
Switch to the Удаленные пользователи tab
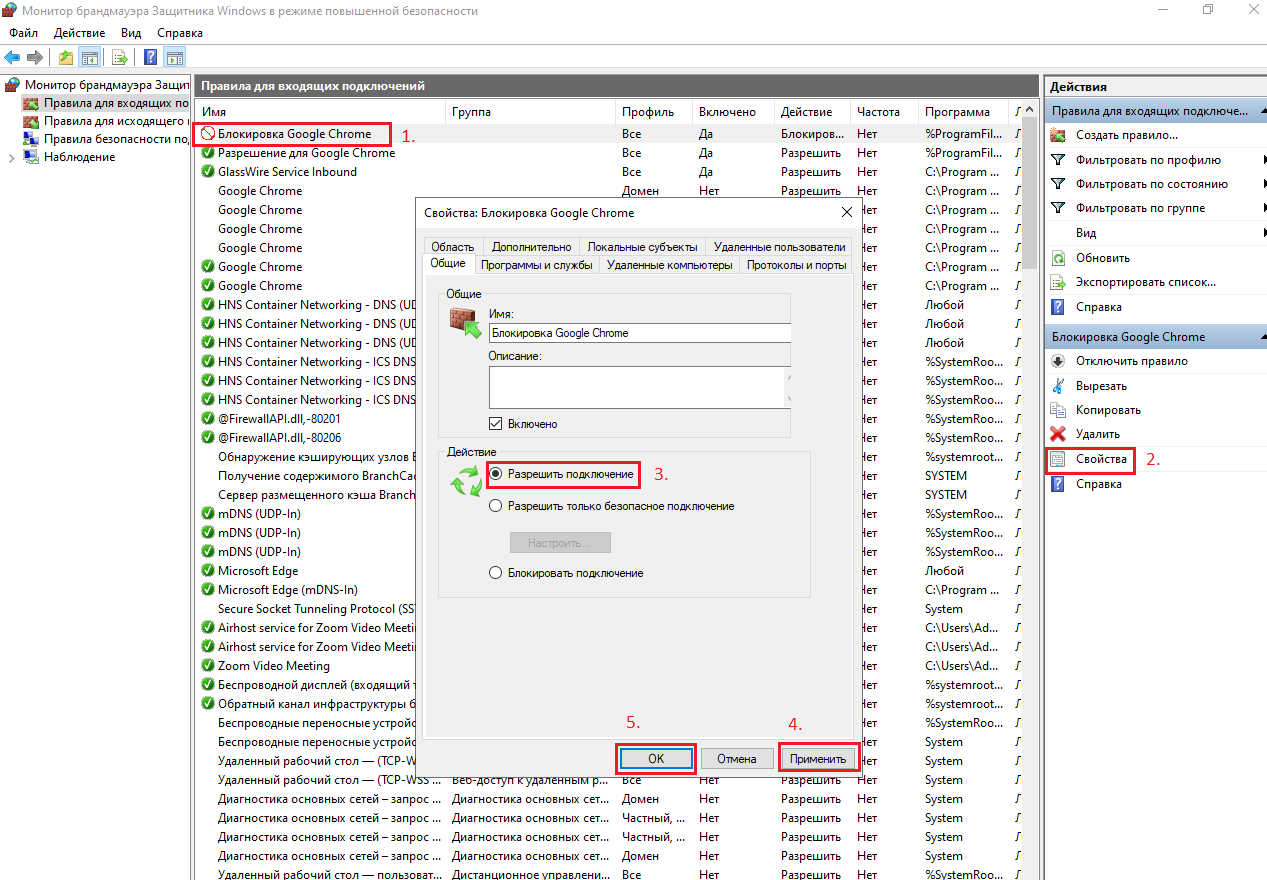tap(780, 247)
